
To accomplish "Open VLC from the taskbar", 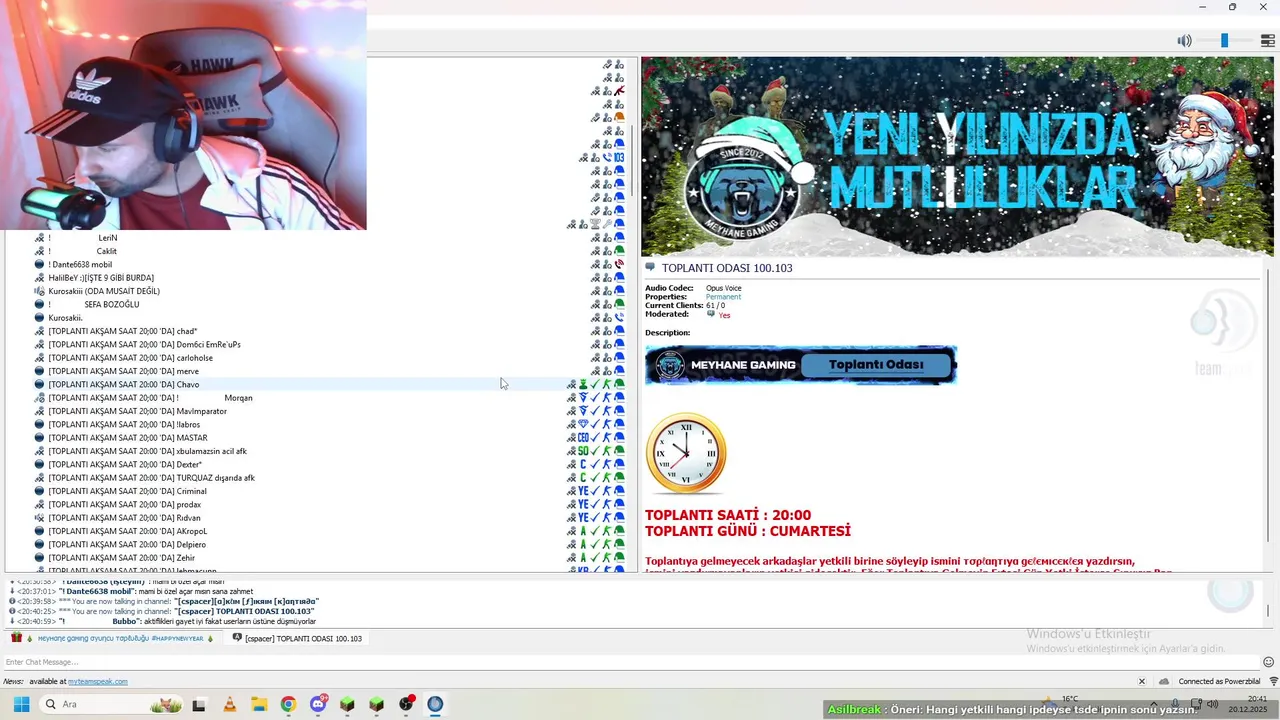I will tap(229, 704).
